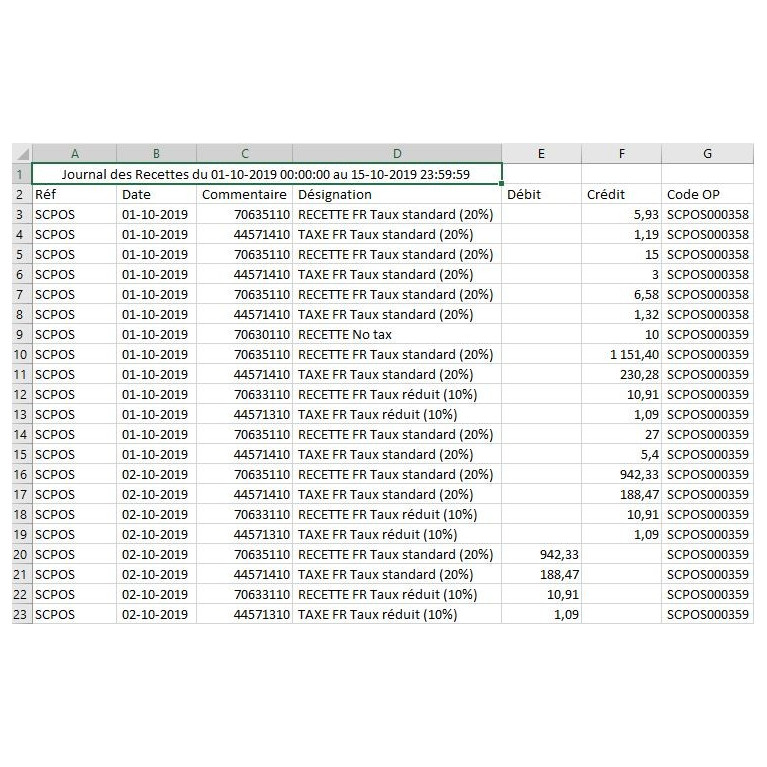Click the Désignation header cell
Image resolution: width=767 pixels, height=767 pixels.
(x=397, y=194)
